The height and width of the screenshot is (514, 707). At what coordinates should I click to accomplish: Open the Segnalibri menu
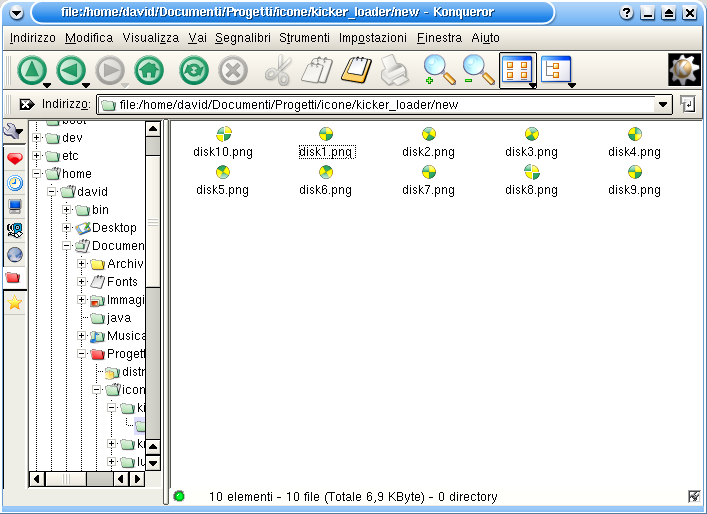coord(243,38)
